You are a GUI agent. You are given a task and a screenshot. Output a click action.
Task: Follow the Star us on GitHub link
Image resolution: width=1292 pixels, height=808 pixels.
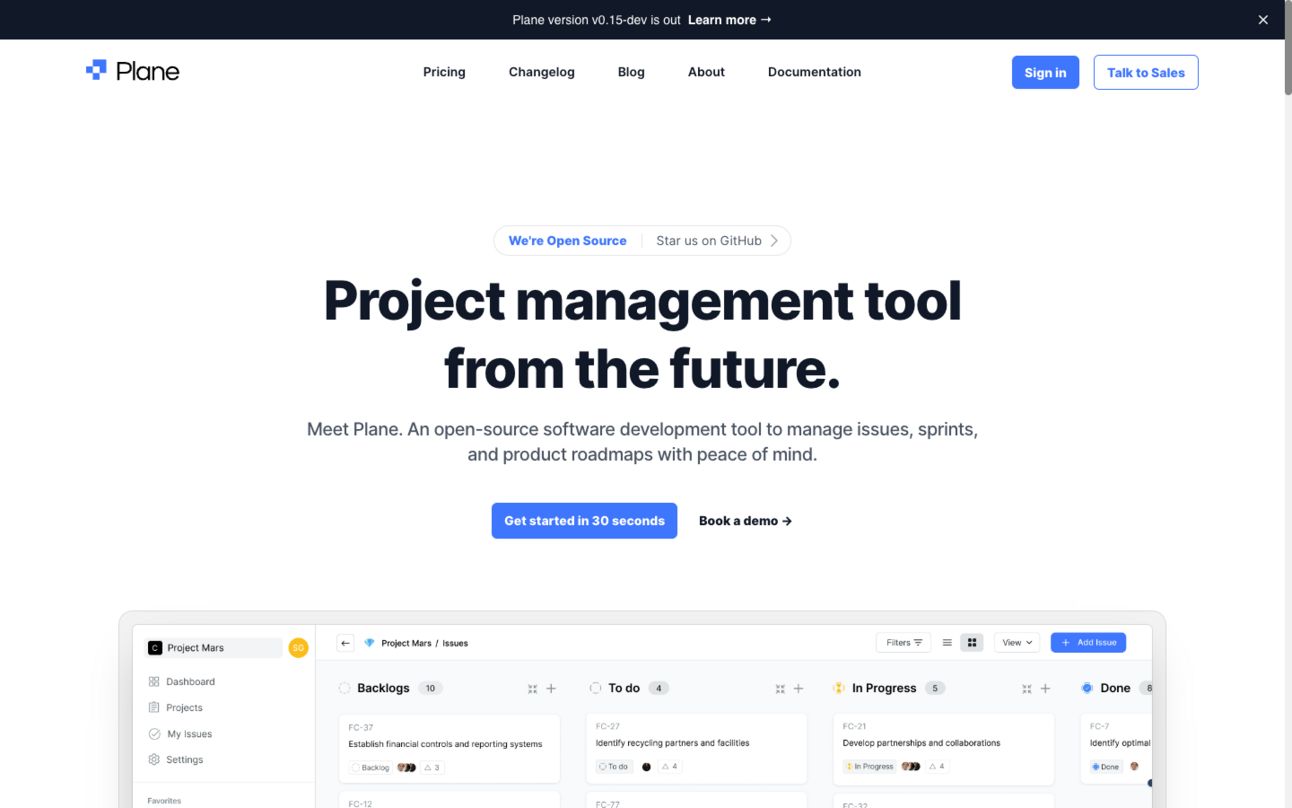point(709,241)
